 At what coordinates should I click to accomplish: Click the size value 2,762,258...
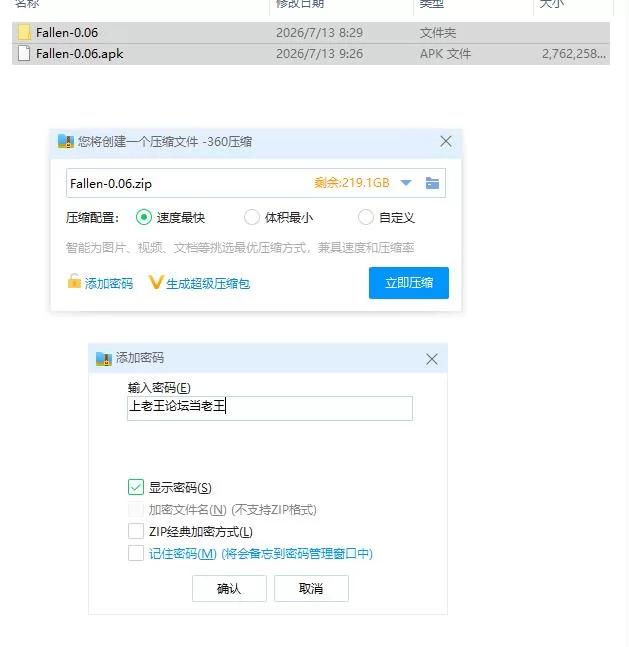coord(574,54)
